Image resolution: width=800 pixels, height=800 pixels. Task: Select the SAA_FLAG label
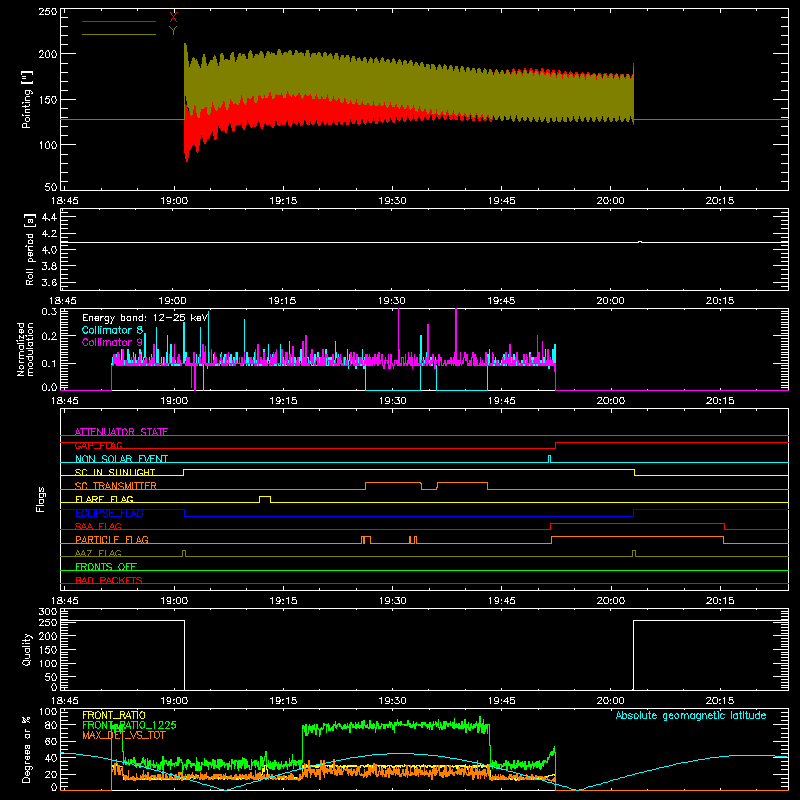(x=98, y=526)
